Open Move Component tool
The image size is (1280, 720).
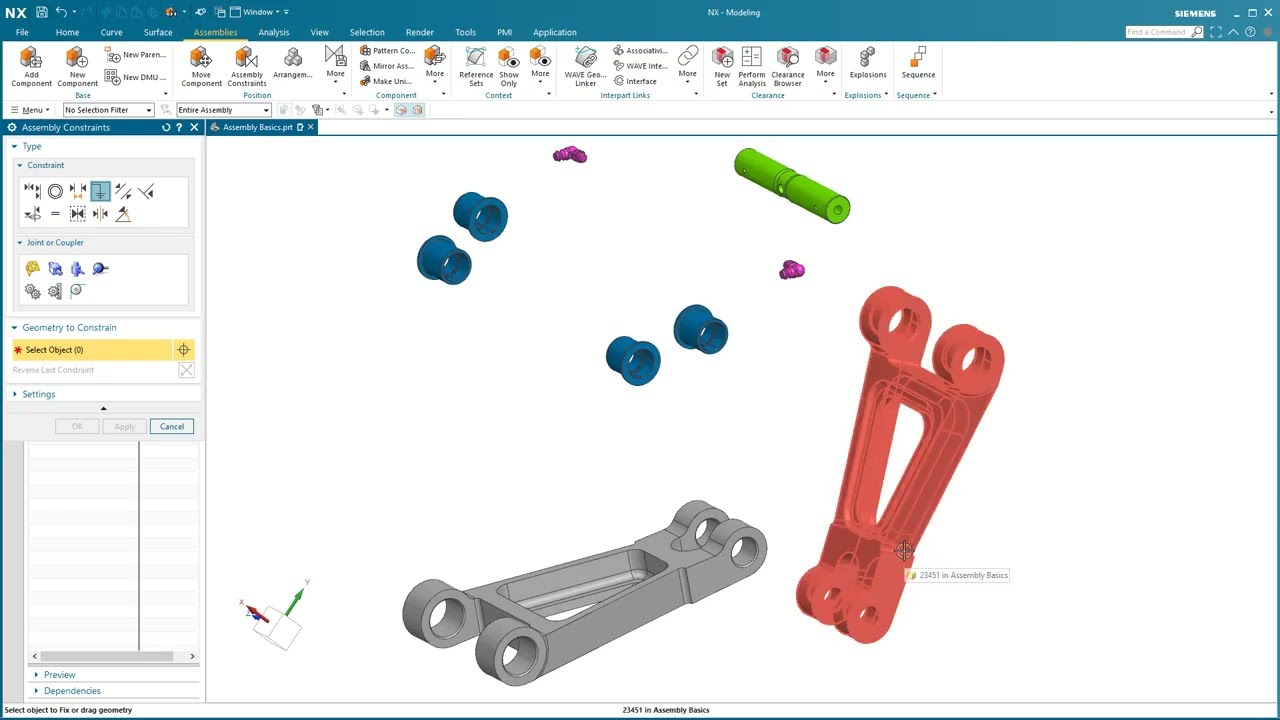(201, 67)
